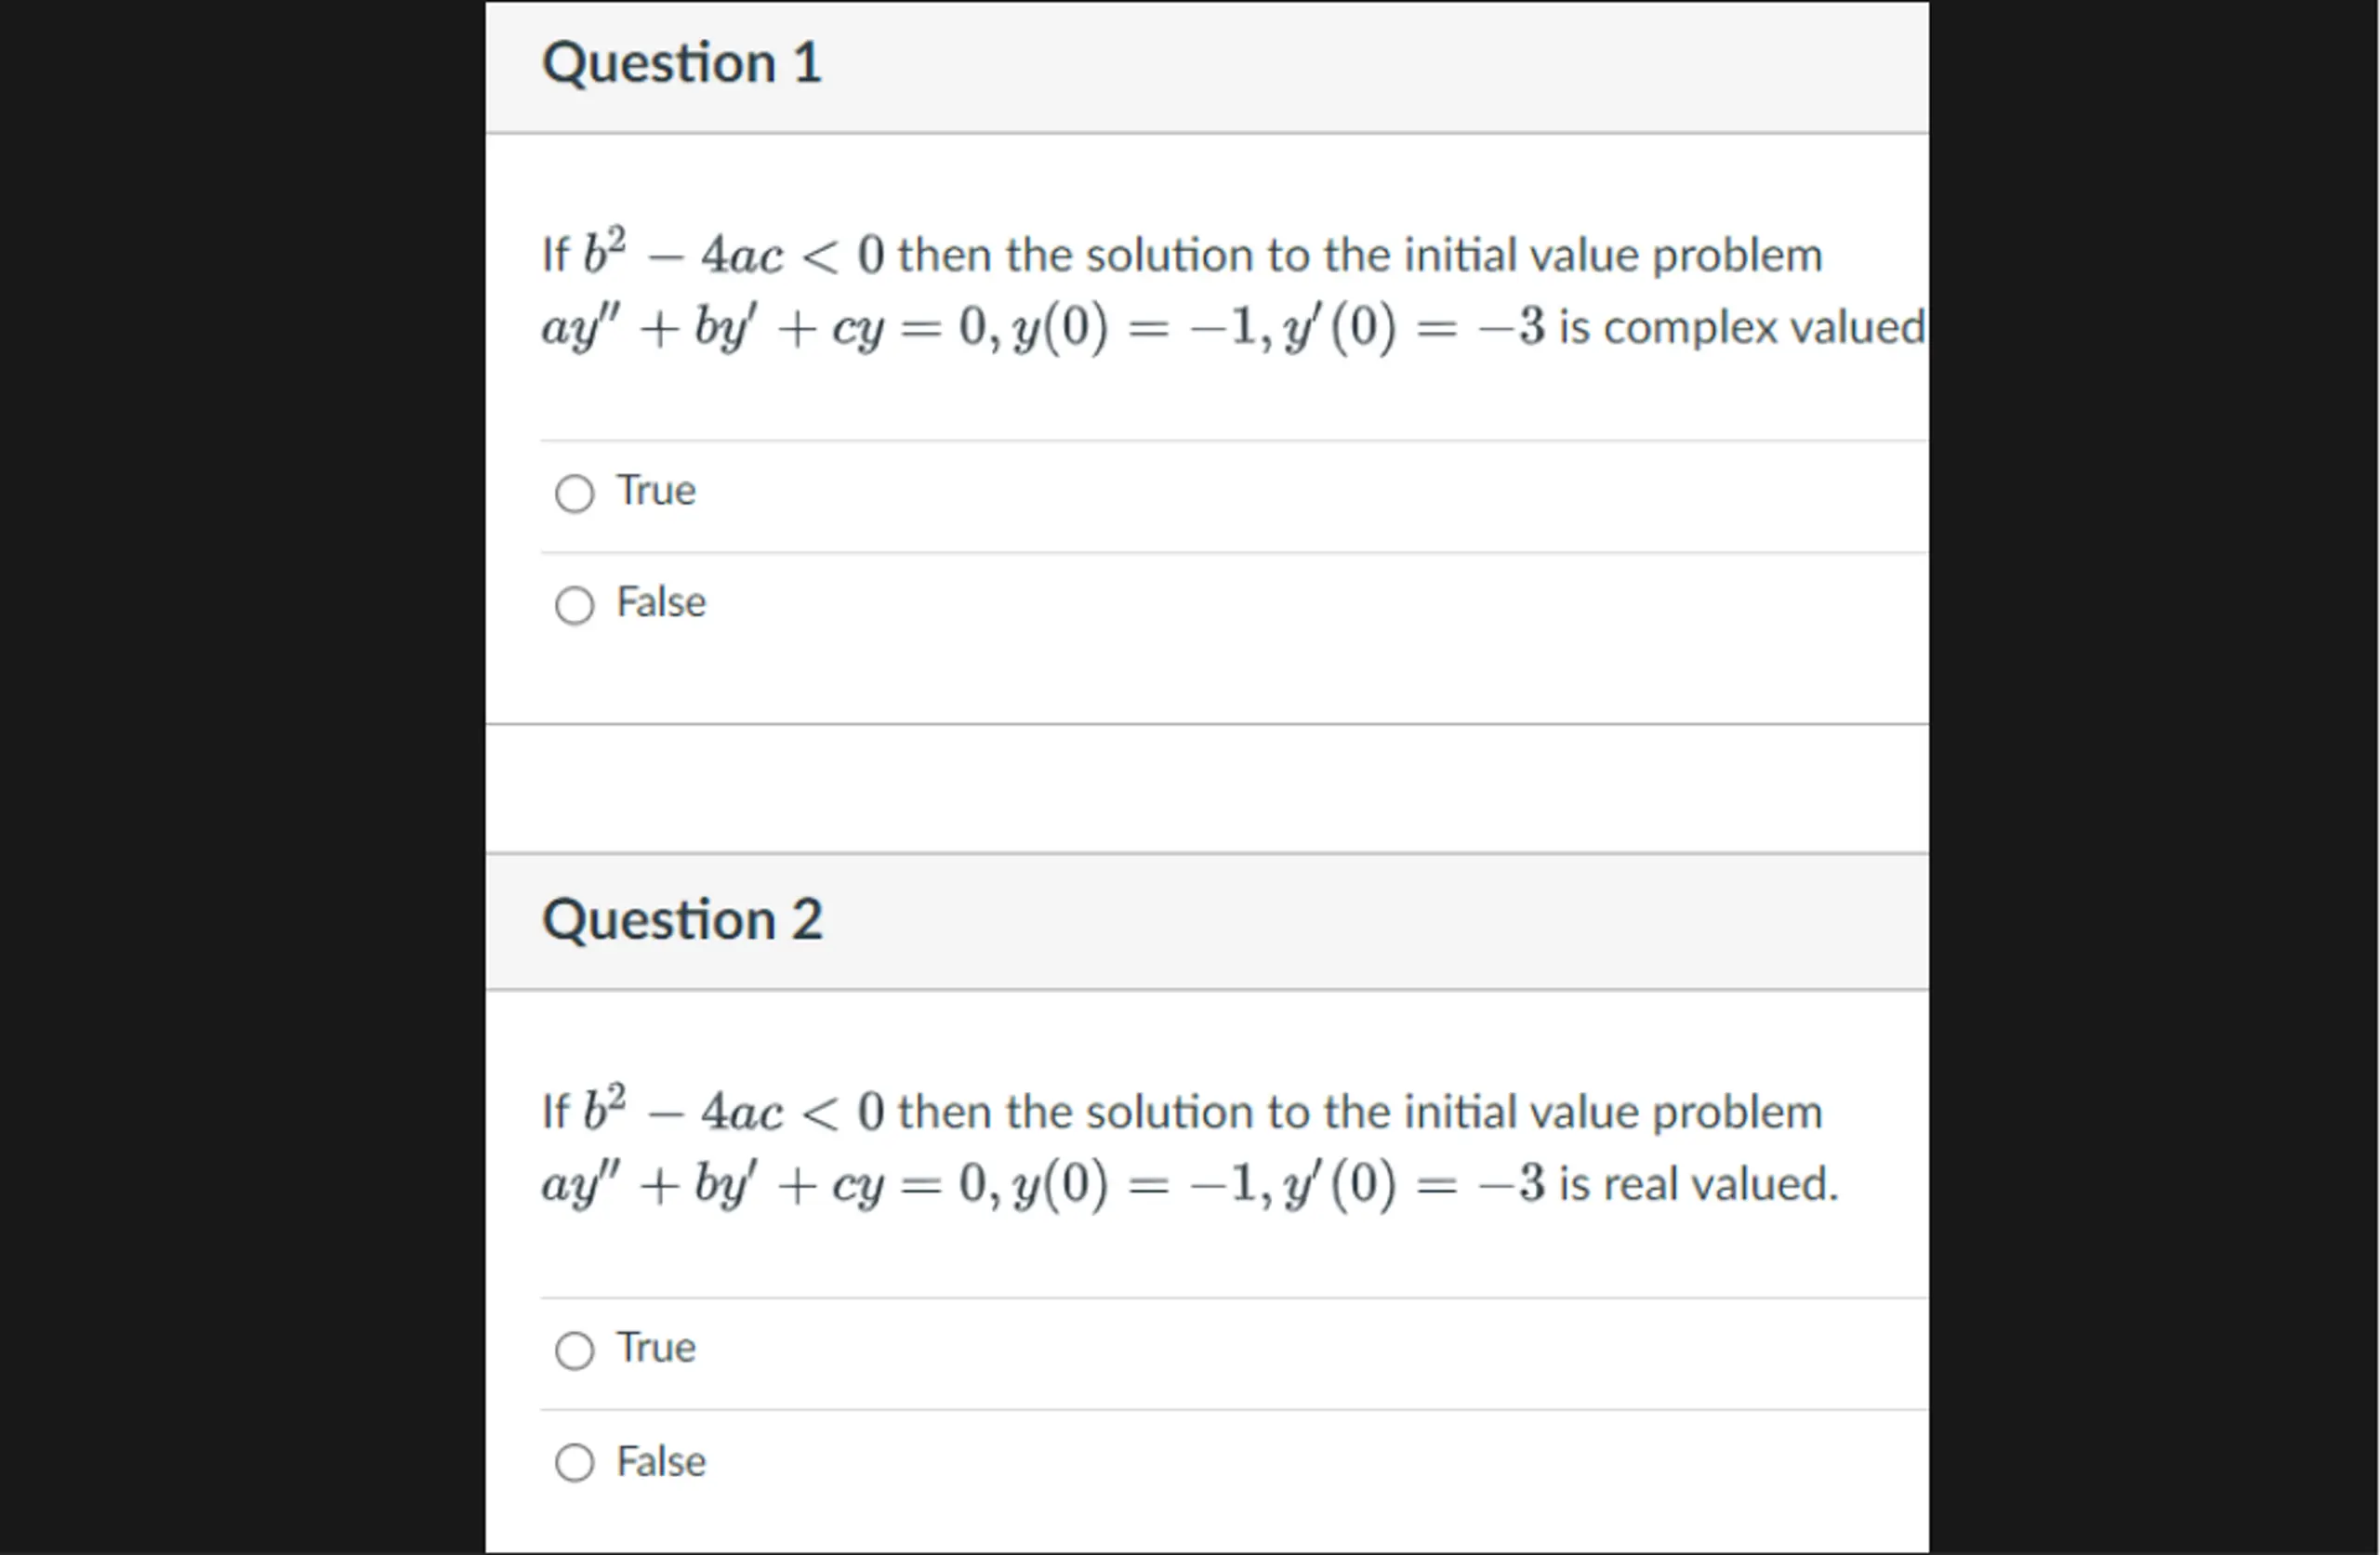The image size is (2380, 1555).
Task: Click the Question 1 heading
Action: pyautogui.click(x=682, y=63)
